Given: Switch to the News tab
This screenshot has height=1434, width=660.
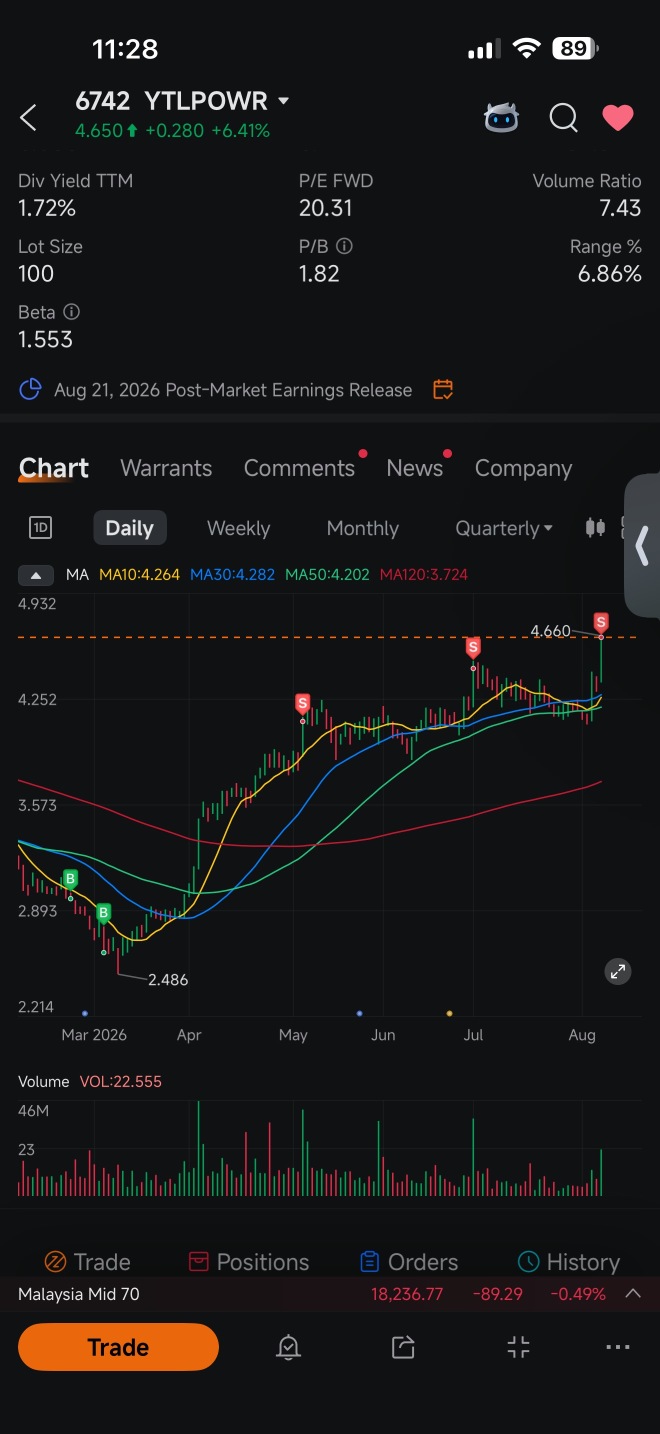Looking at the screenshot, I should tap(414, 468).
